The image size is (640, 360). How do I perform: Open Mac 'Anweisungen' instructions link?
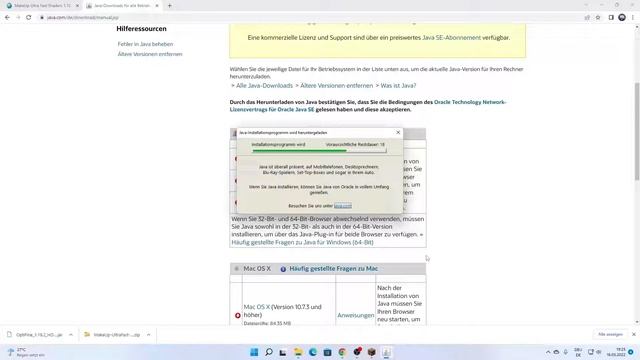coord(356,316)
